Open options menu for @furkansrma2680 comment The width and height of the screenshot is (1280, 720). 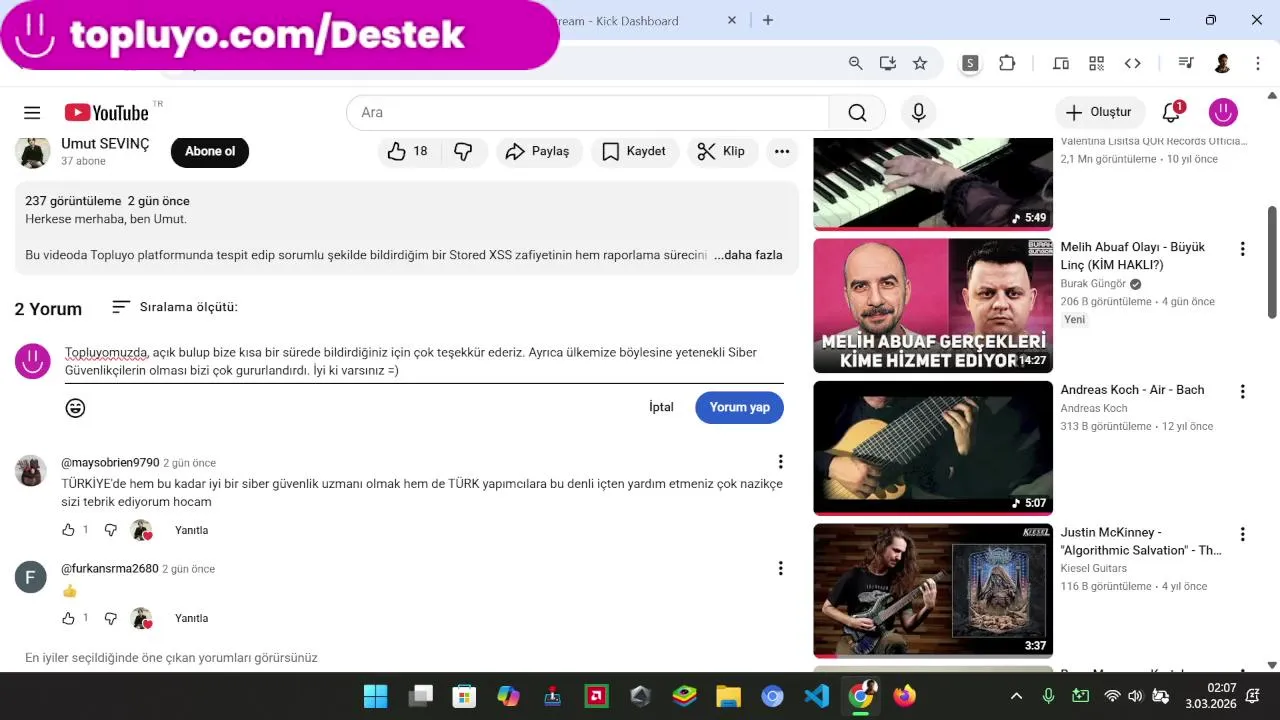click(780, 568)
